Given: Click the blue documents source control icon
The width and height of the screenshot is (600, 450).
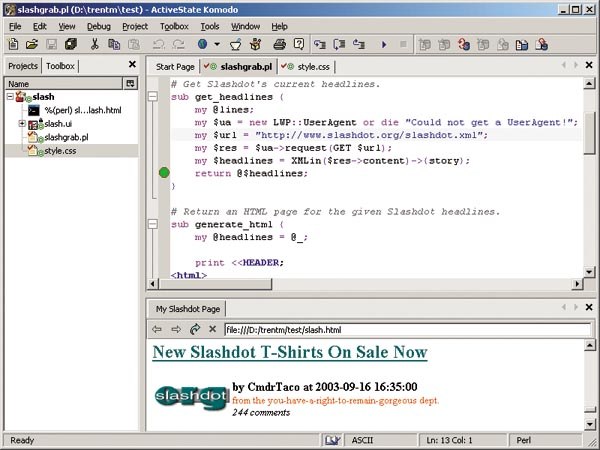Looking at the screenshot, I should 522,45.
